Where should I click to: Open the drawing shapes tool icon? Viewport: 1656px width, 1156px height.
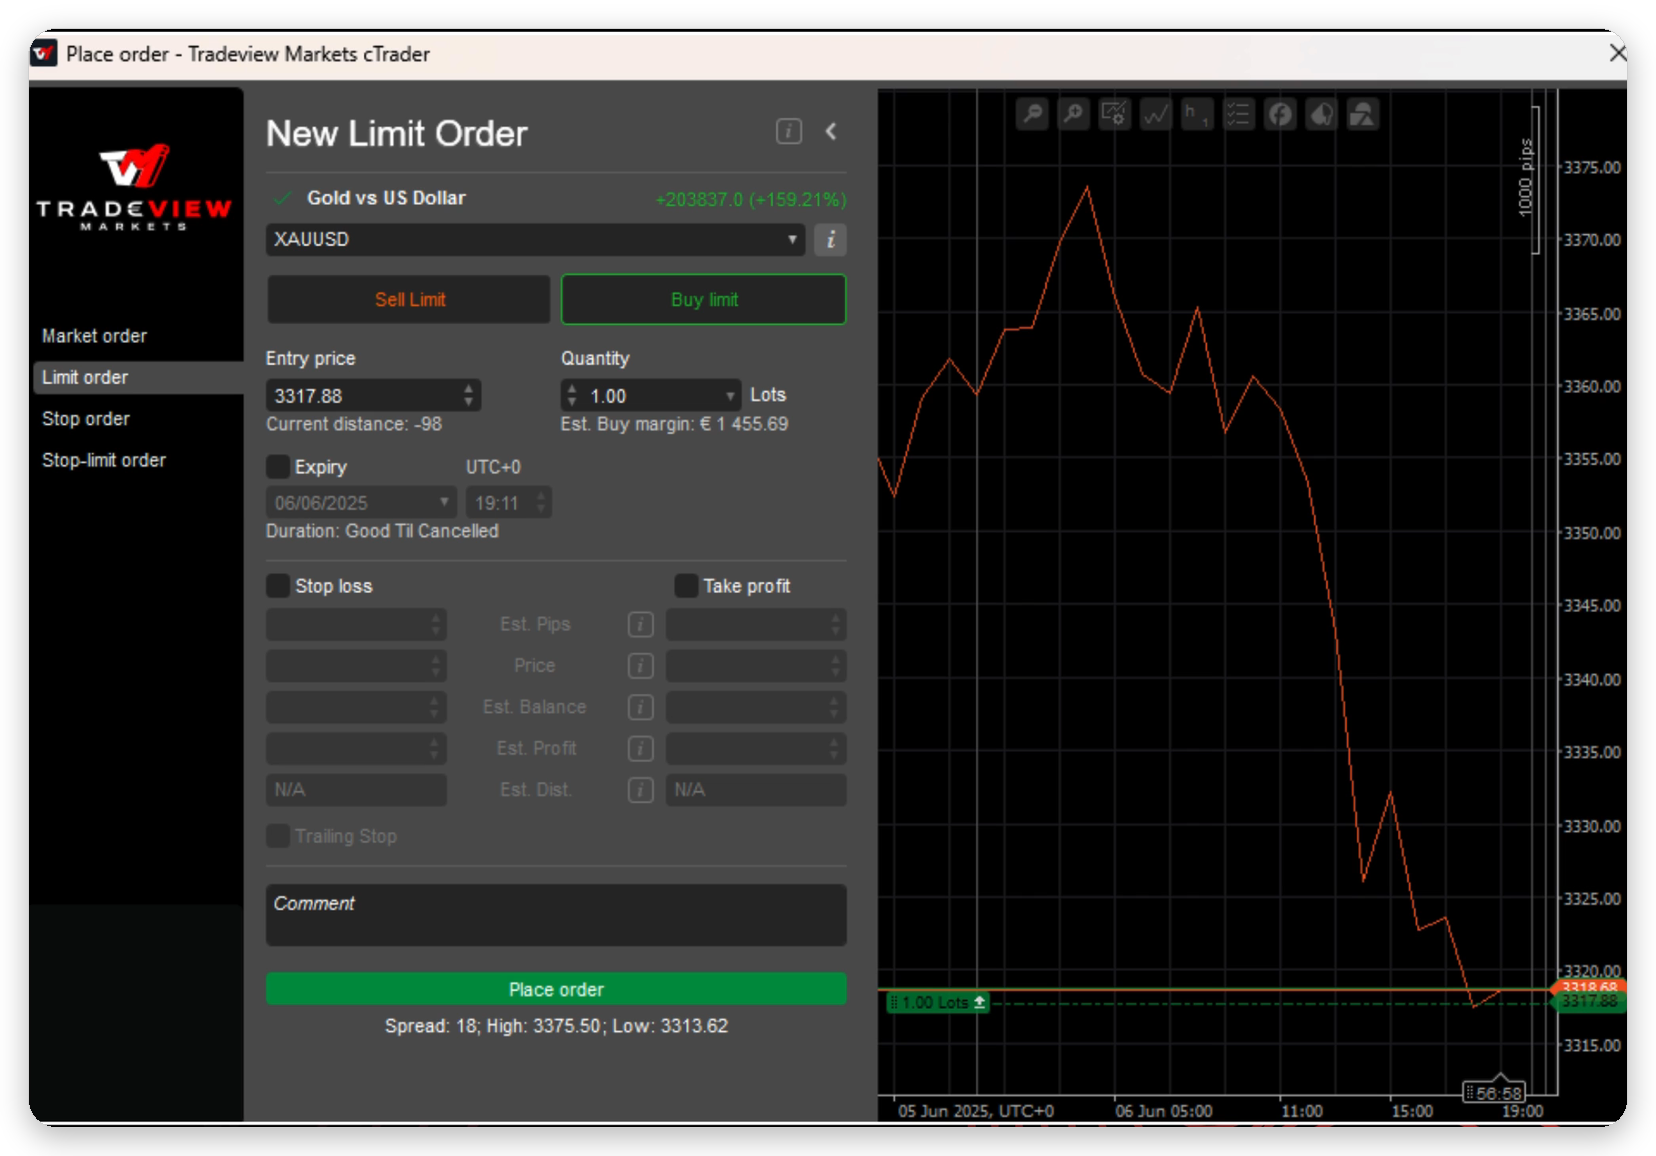[x=1362, y=114]
